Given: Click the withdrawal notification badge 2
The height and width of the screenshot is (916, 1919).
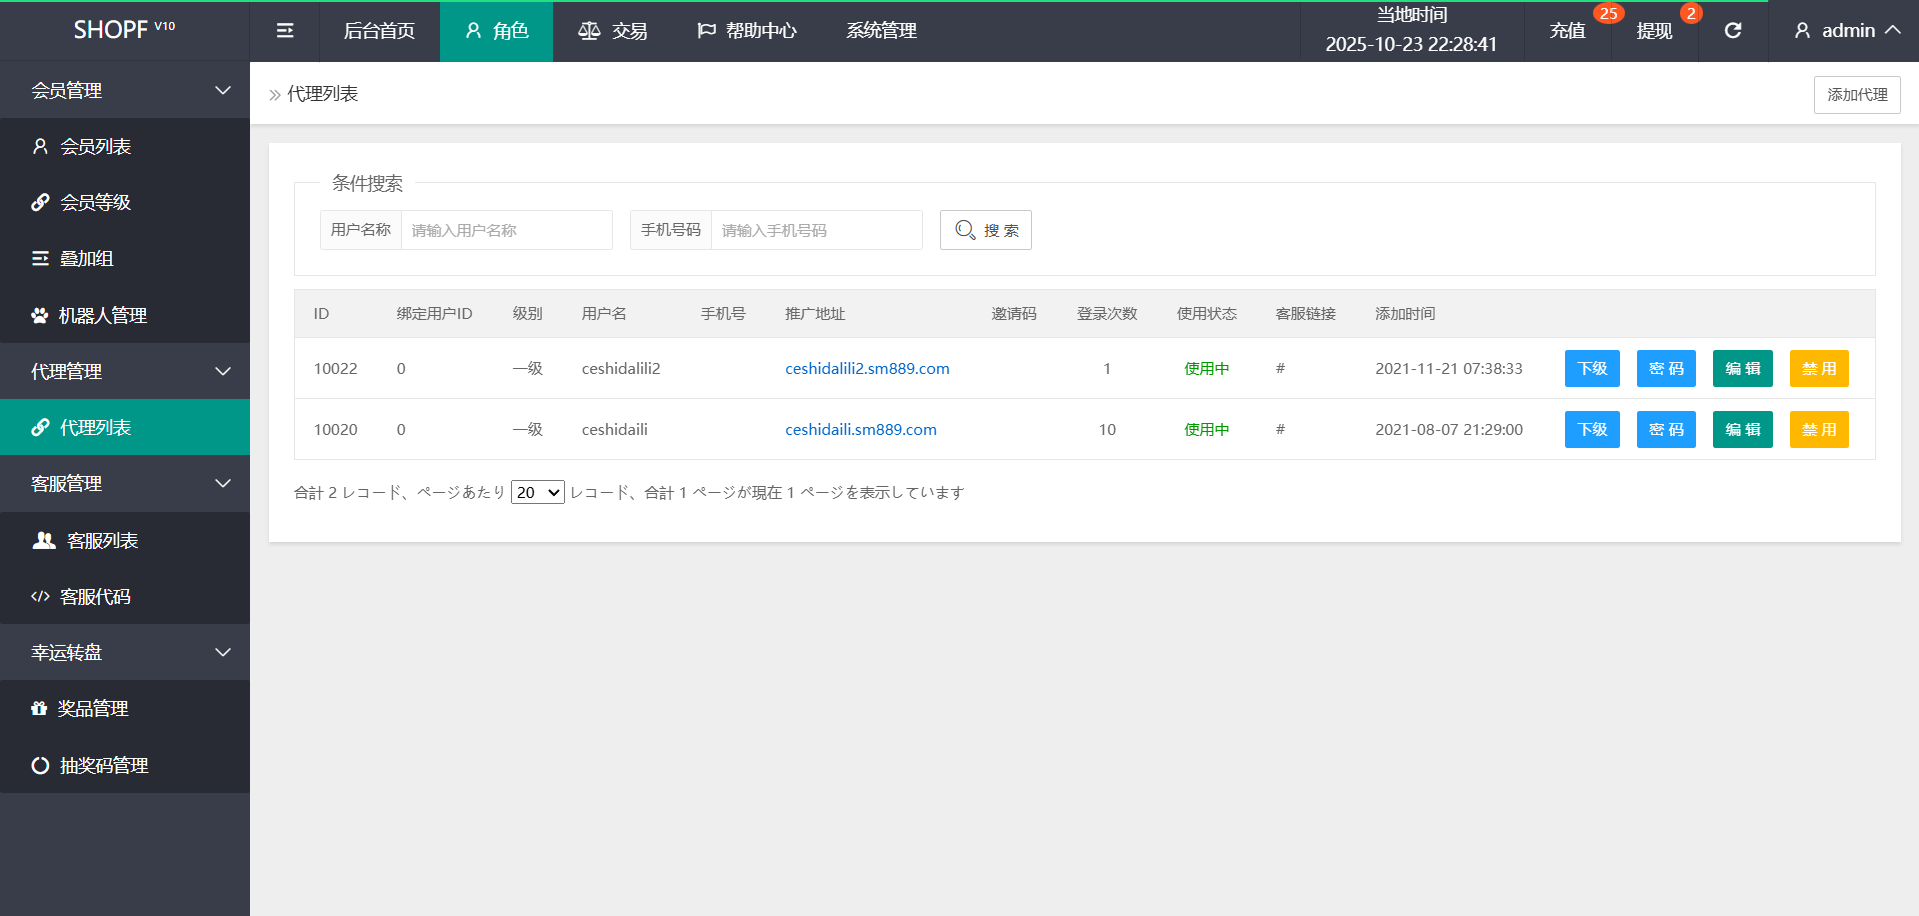Looking at the screenshot, I should (x=1690, y=13).
